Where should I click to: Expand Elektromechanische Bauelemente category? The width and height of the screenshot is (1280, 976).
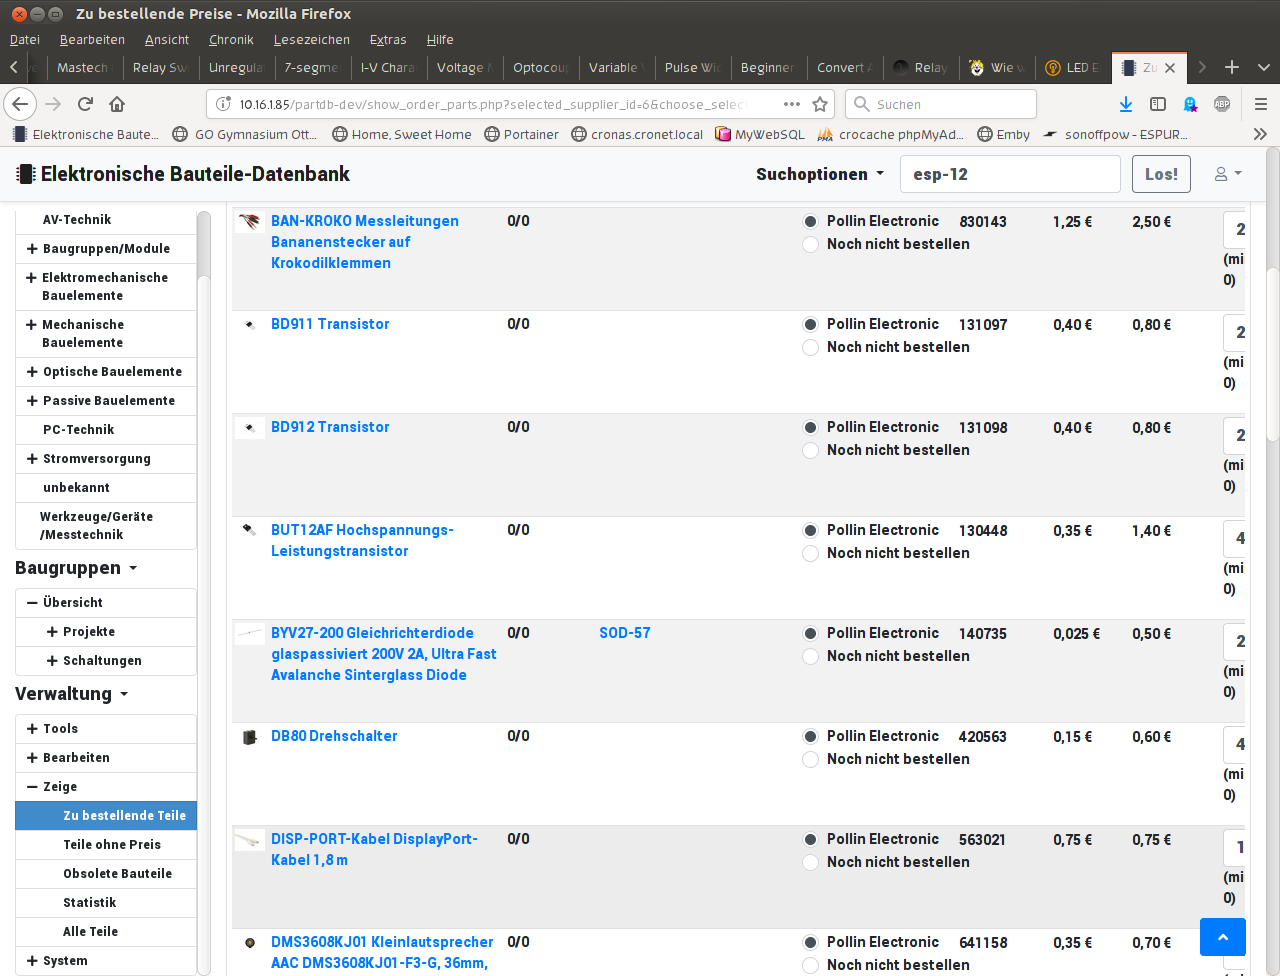32,278
